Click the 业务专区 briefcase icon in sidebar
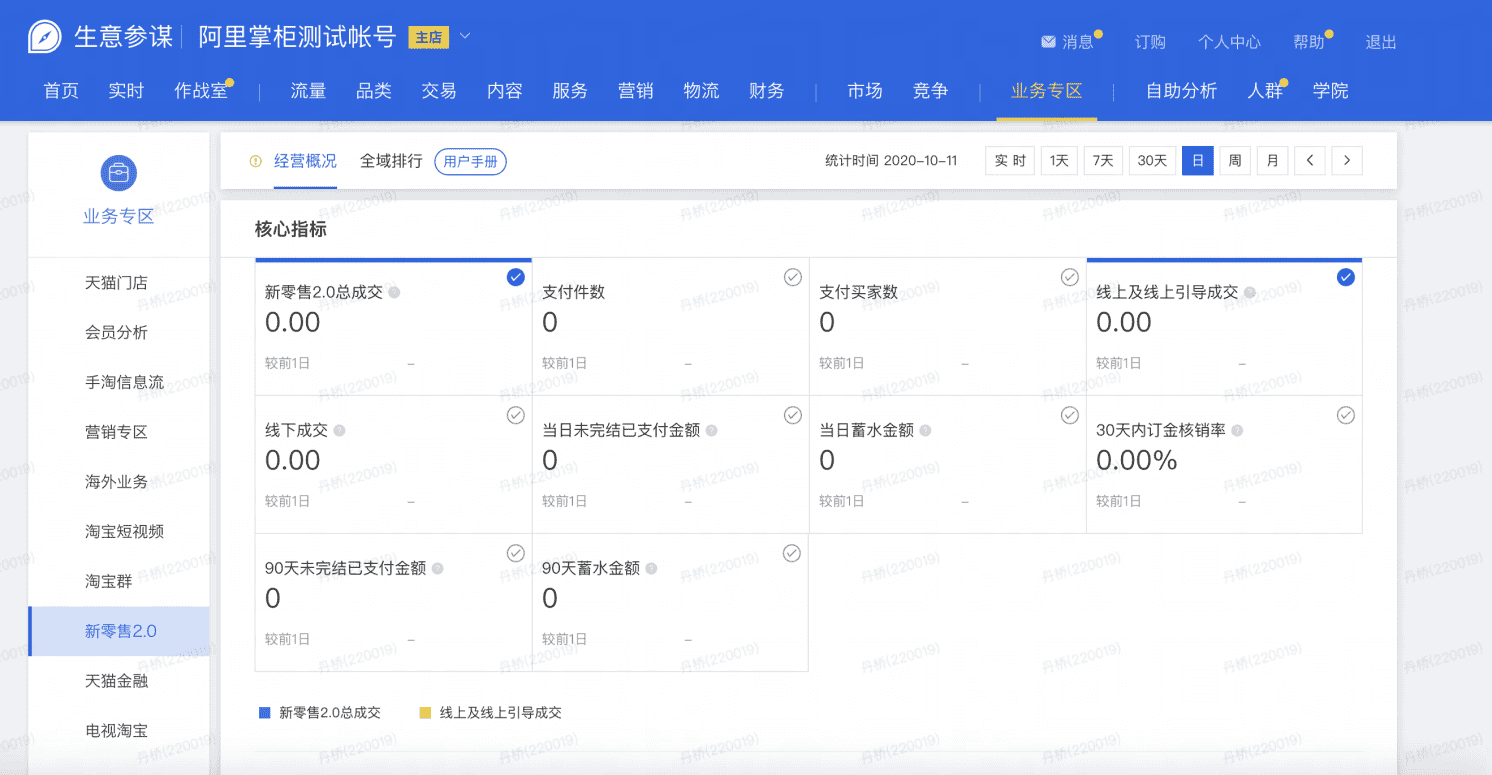Viewport: 1492px width, 775px height. [x=118, y=173]
